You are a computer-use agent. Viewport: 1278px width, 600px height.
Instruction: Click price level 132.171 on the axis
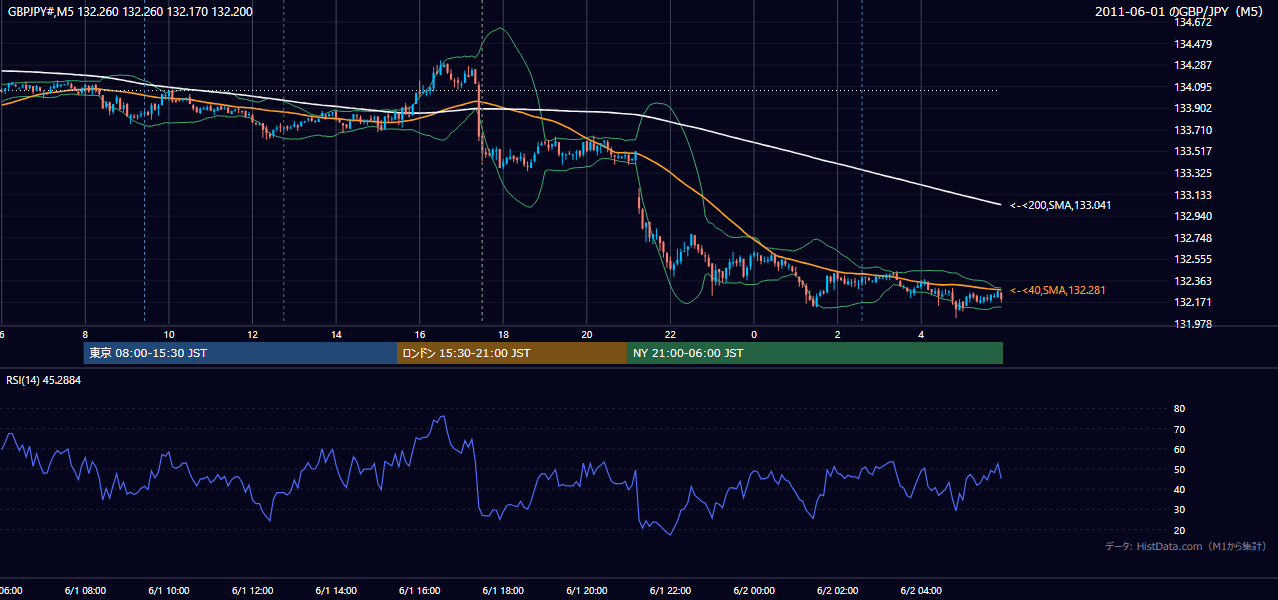1192,302
